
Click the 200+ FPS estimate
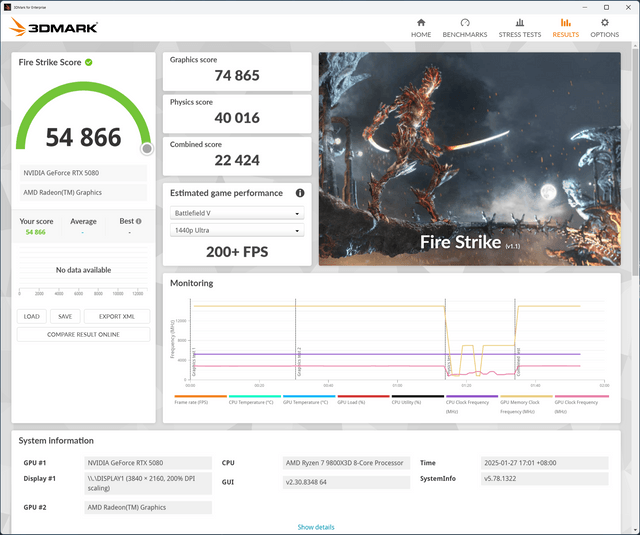pyautogui.click(x=237, y=252)
